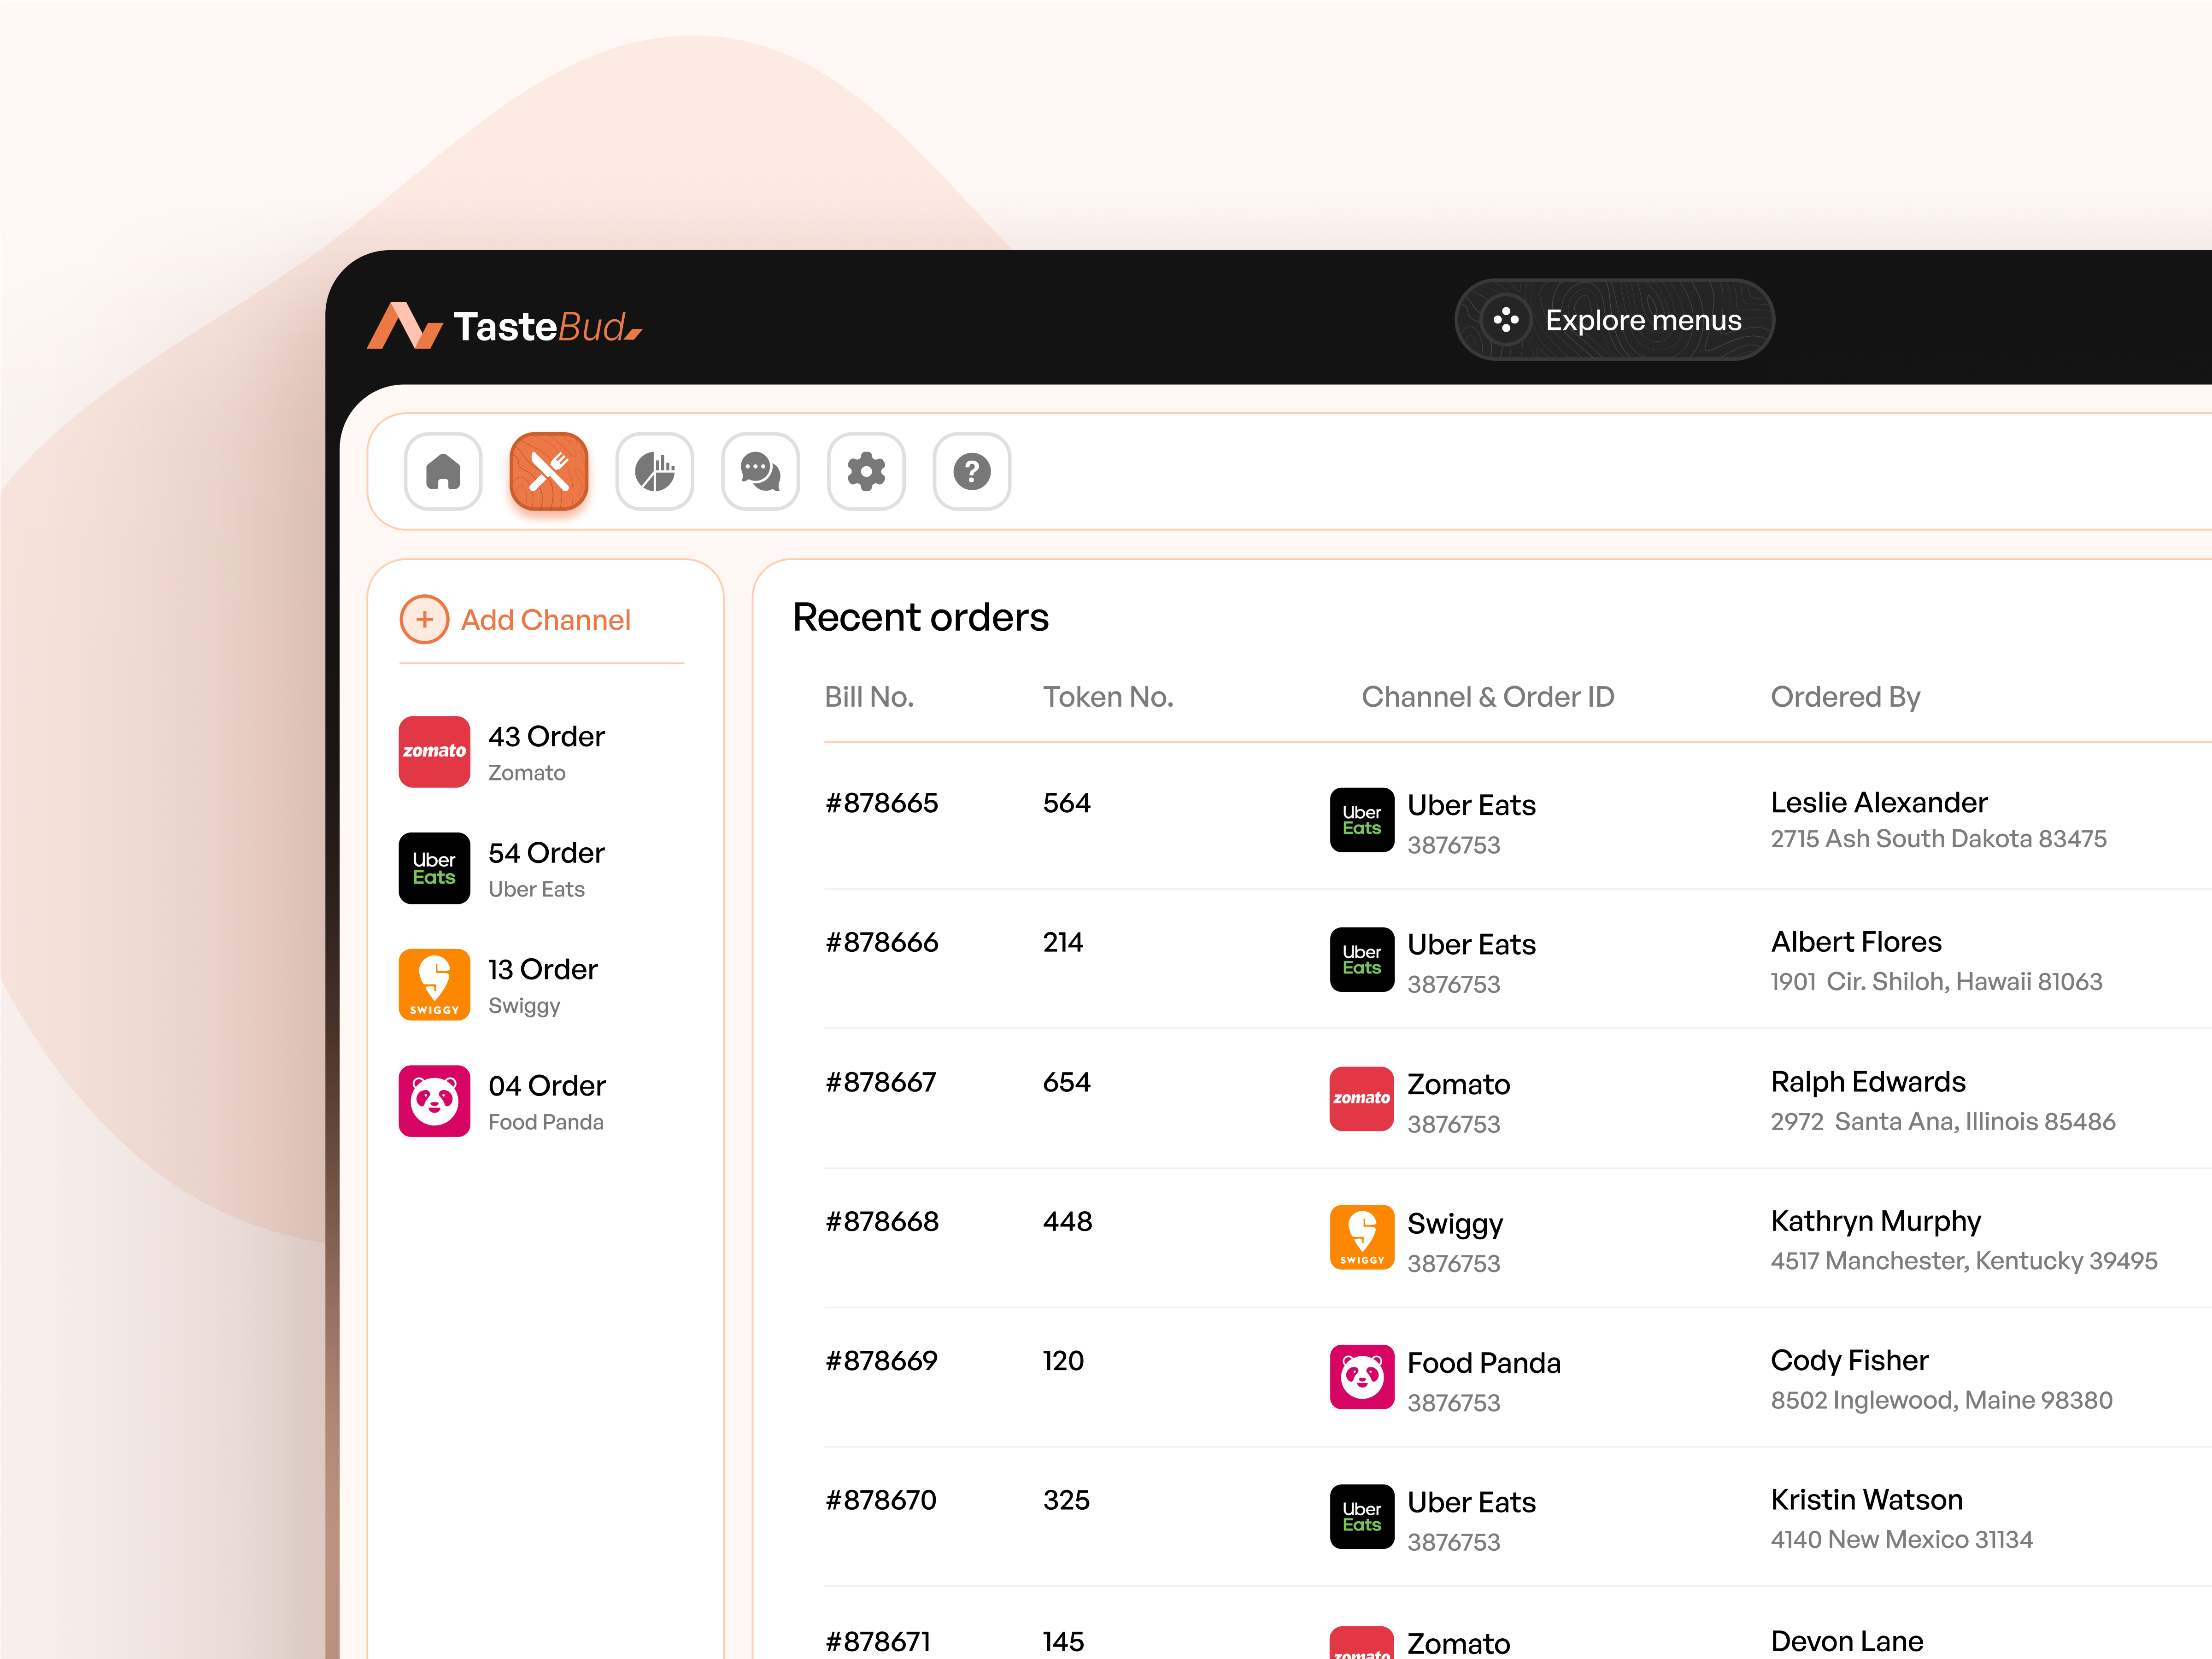The image size is (2212, 1659).
Task: Click the Token No. column header
Action: click(x=1107, y=697)
